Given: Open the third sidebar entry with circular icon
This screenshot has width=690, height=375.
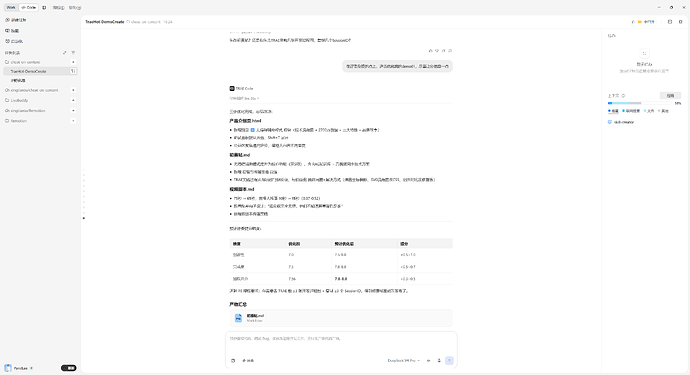Looking at the screenshot, I should [x=14, y=41].
